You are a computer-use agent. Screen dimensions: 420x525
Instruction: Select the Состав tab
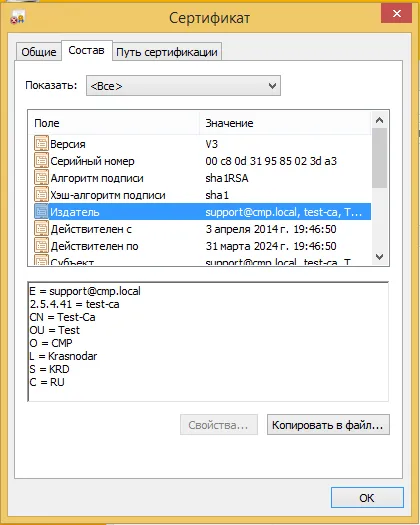point(86,51)
